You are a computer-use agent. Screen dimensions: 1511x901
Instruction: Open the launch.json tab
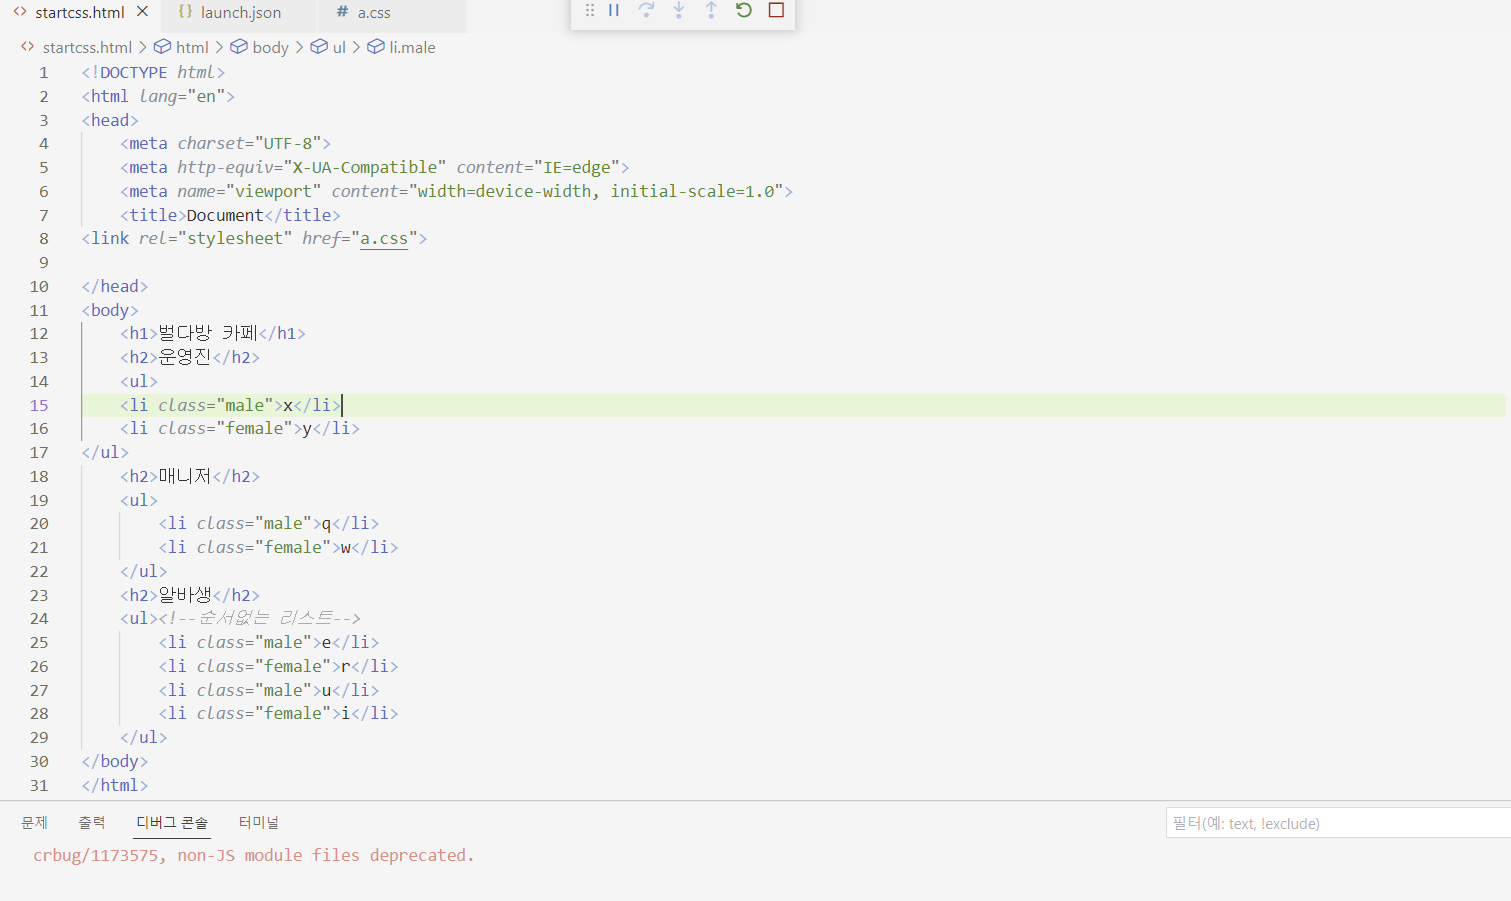(x=241, y=13)
